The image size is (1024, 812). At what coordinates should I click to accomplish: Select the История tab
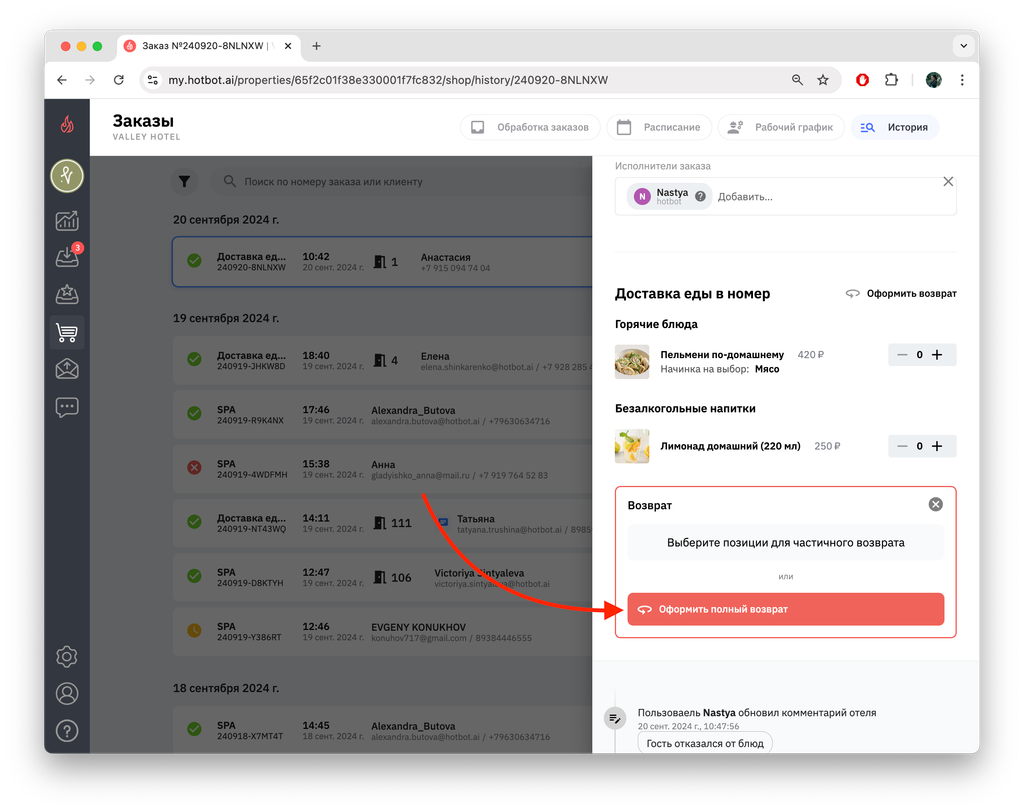(x=894, y=127)
